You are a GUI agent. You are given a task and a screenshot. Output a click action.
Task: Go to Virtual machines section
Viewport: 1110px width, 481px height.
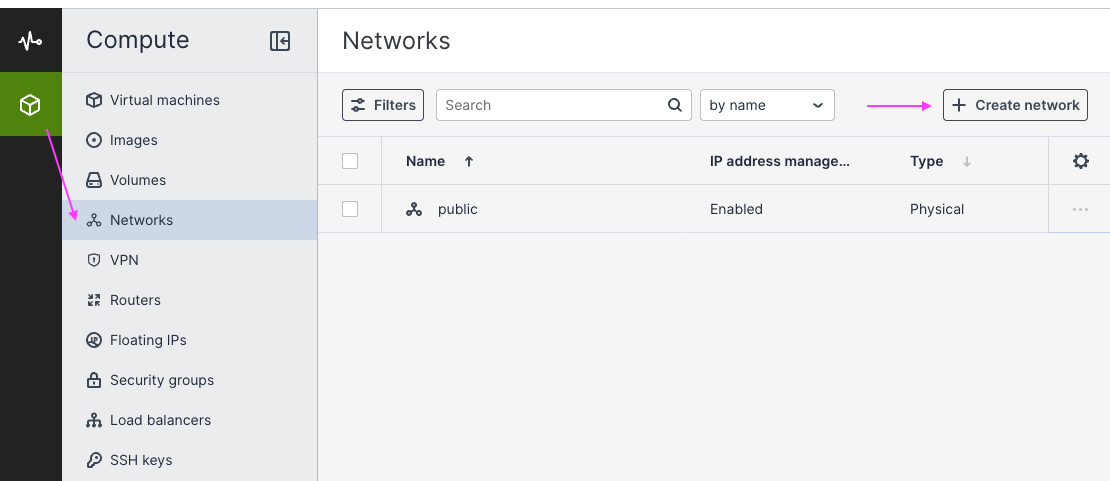164,100
